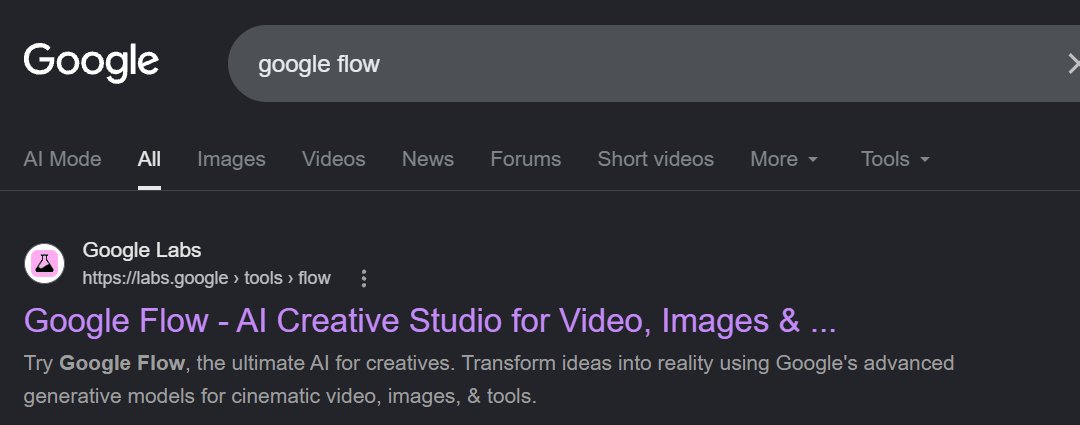Click the labs.google › tools › flow URL
This screenshot has width=1080, height=425.
pos(207,278)
